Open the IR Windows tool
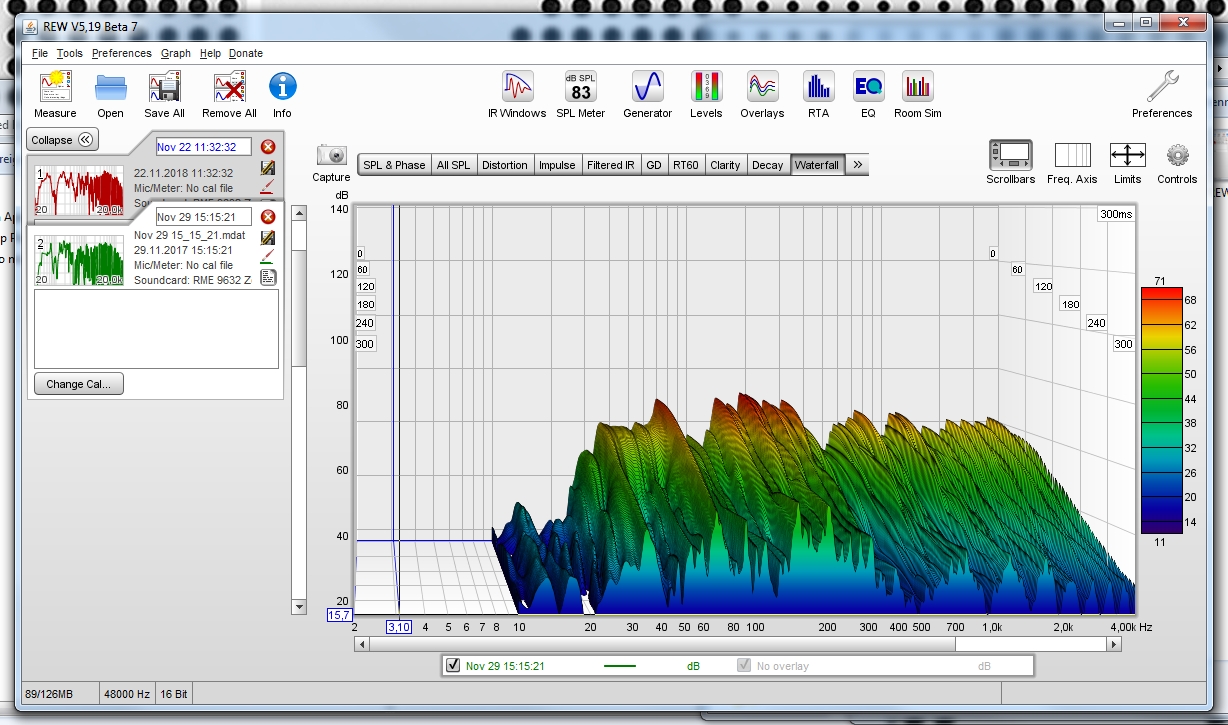 coord(517,87)
